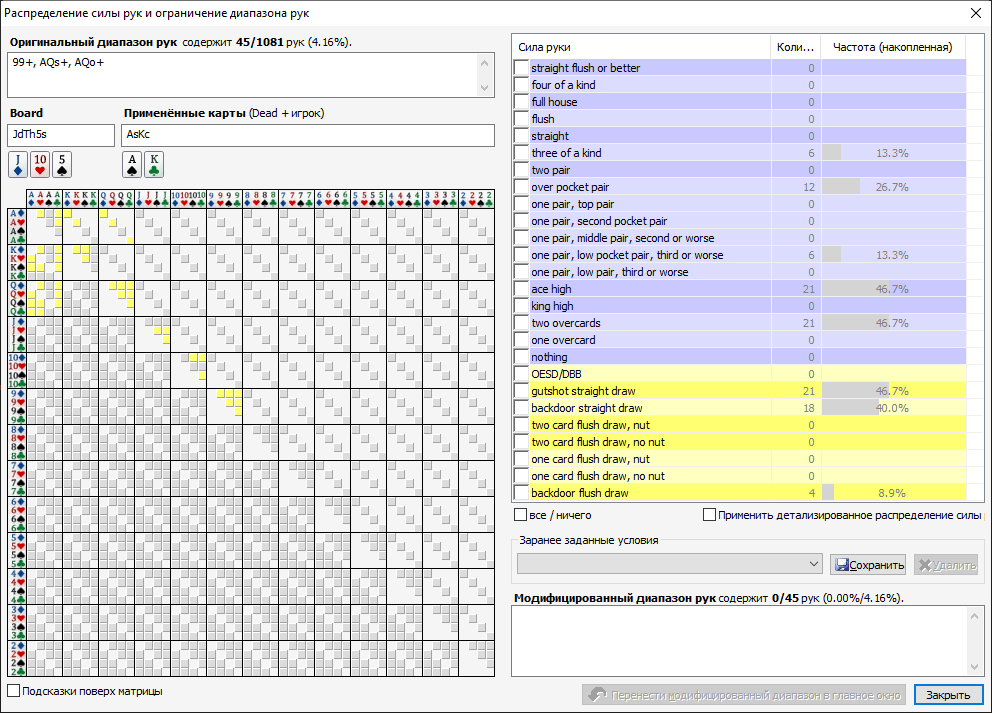Open the predefined conditions dropdown
Screen dimensions: 992x713
(669, 565)
